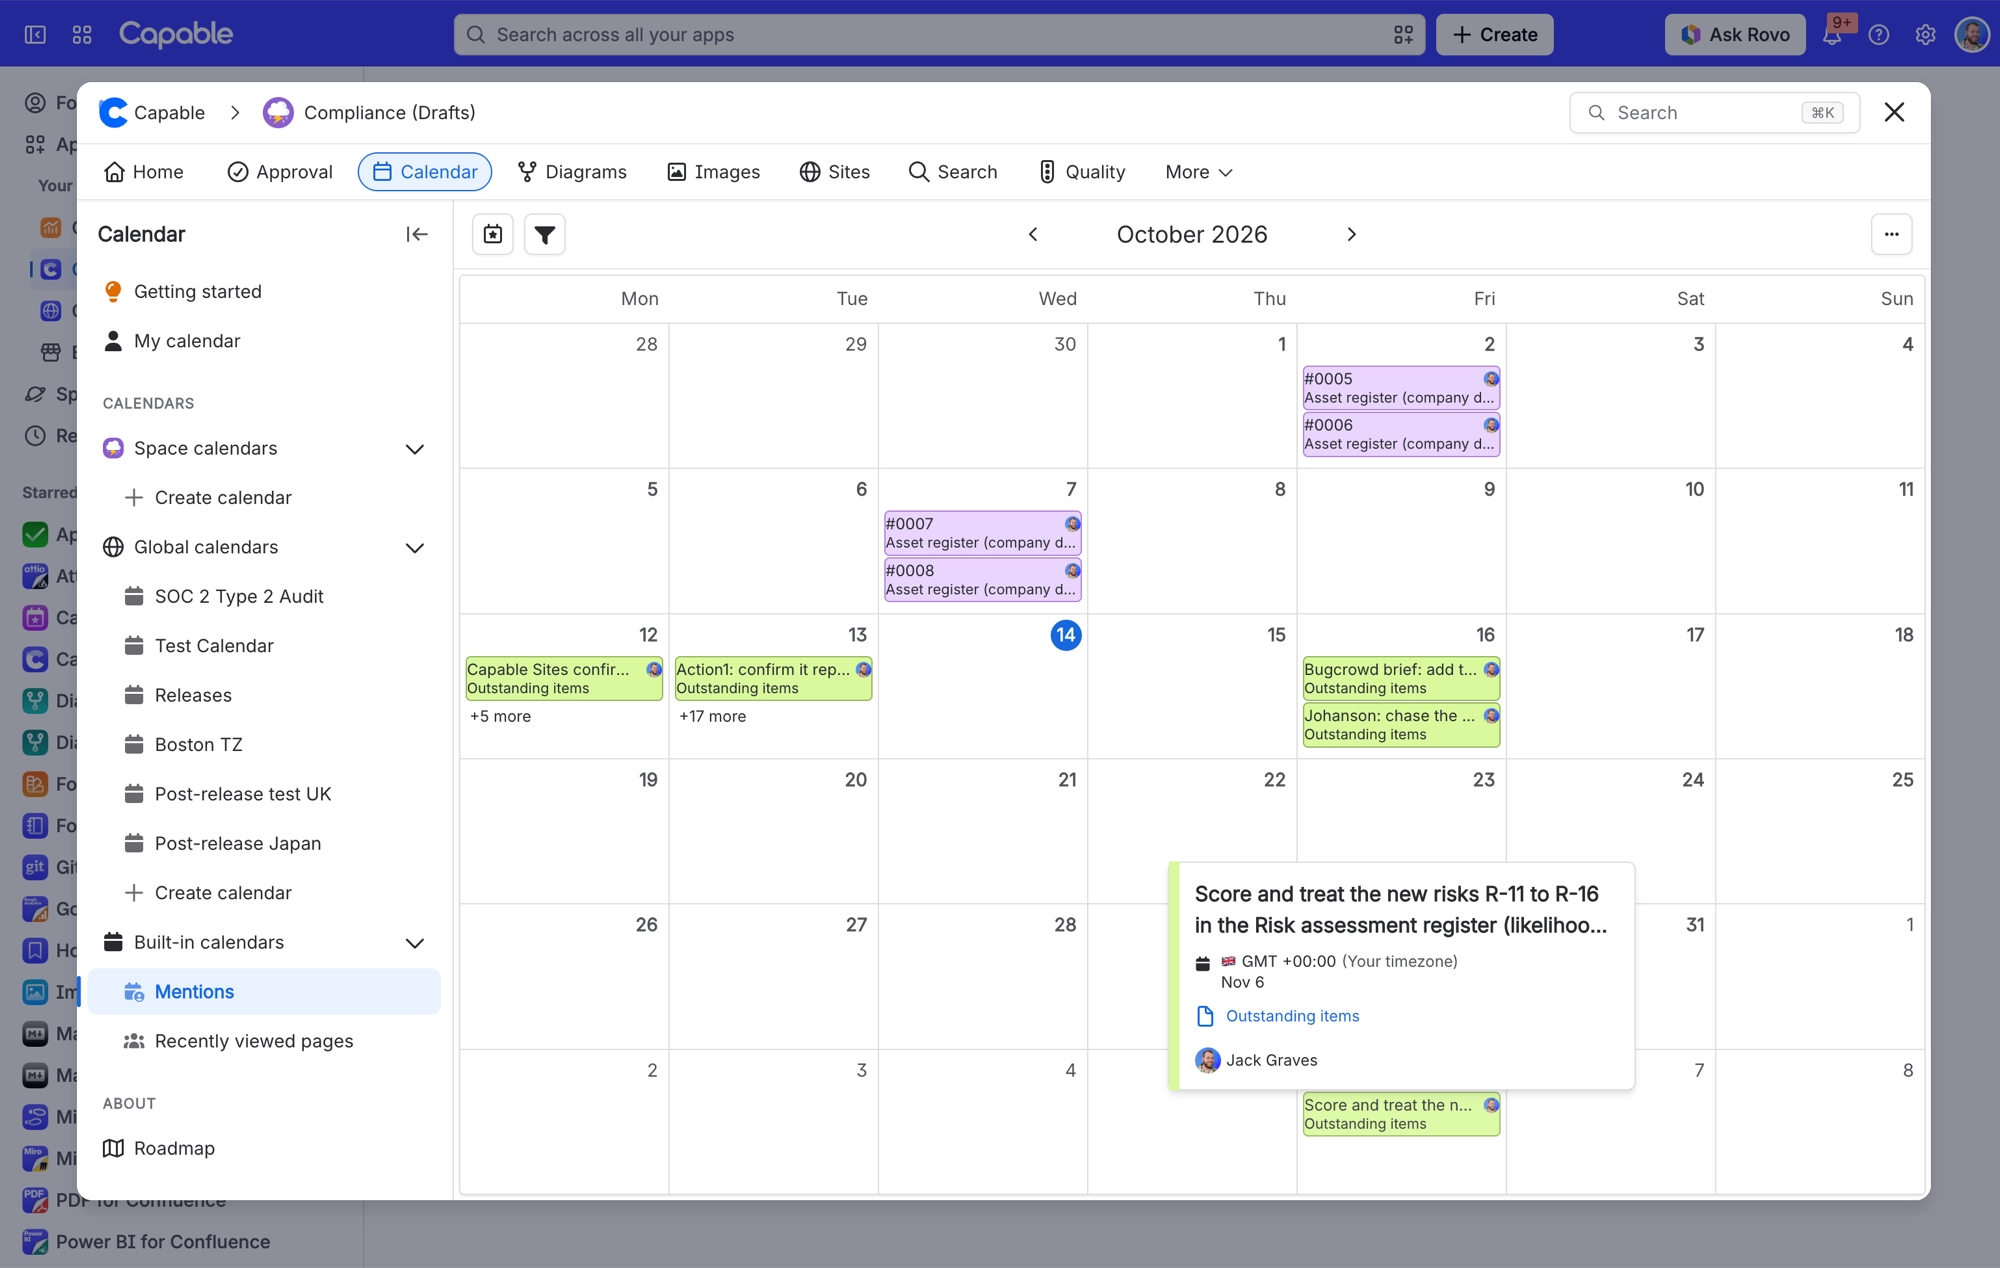Switch to the Home tab

144,172
